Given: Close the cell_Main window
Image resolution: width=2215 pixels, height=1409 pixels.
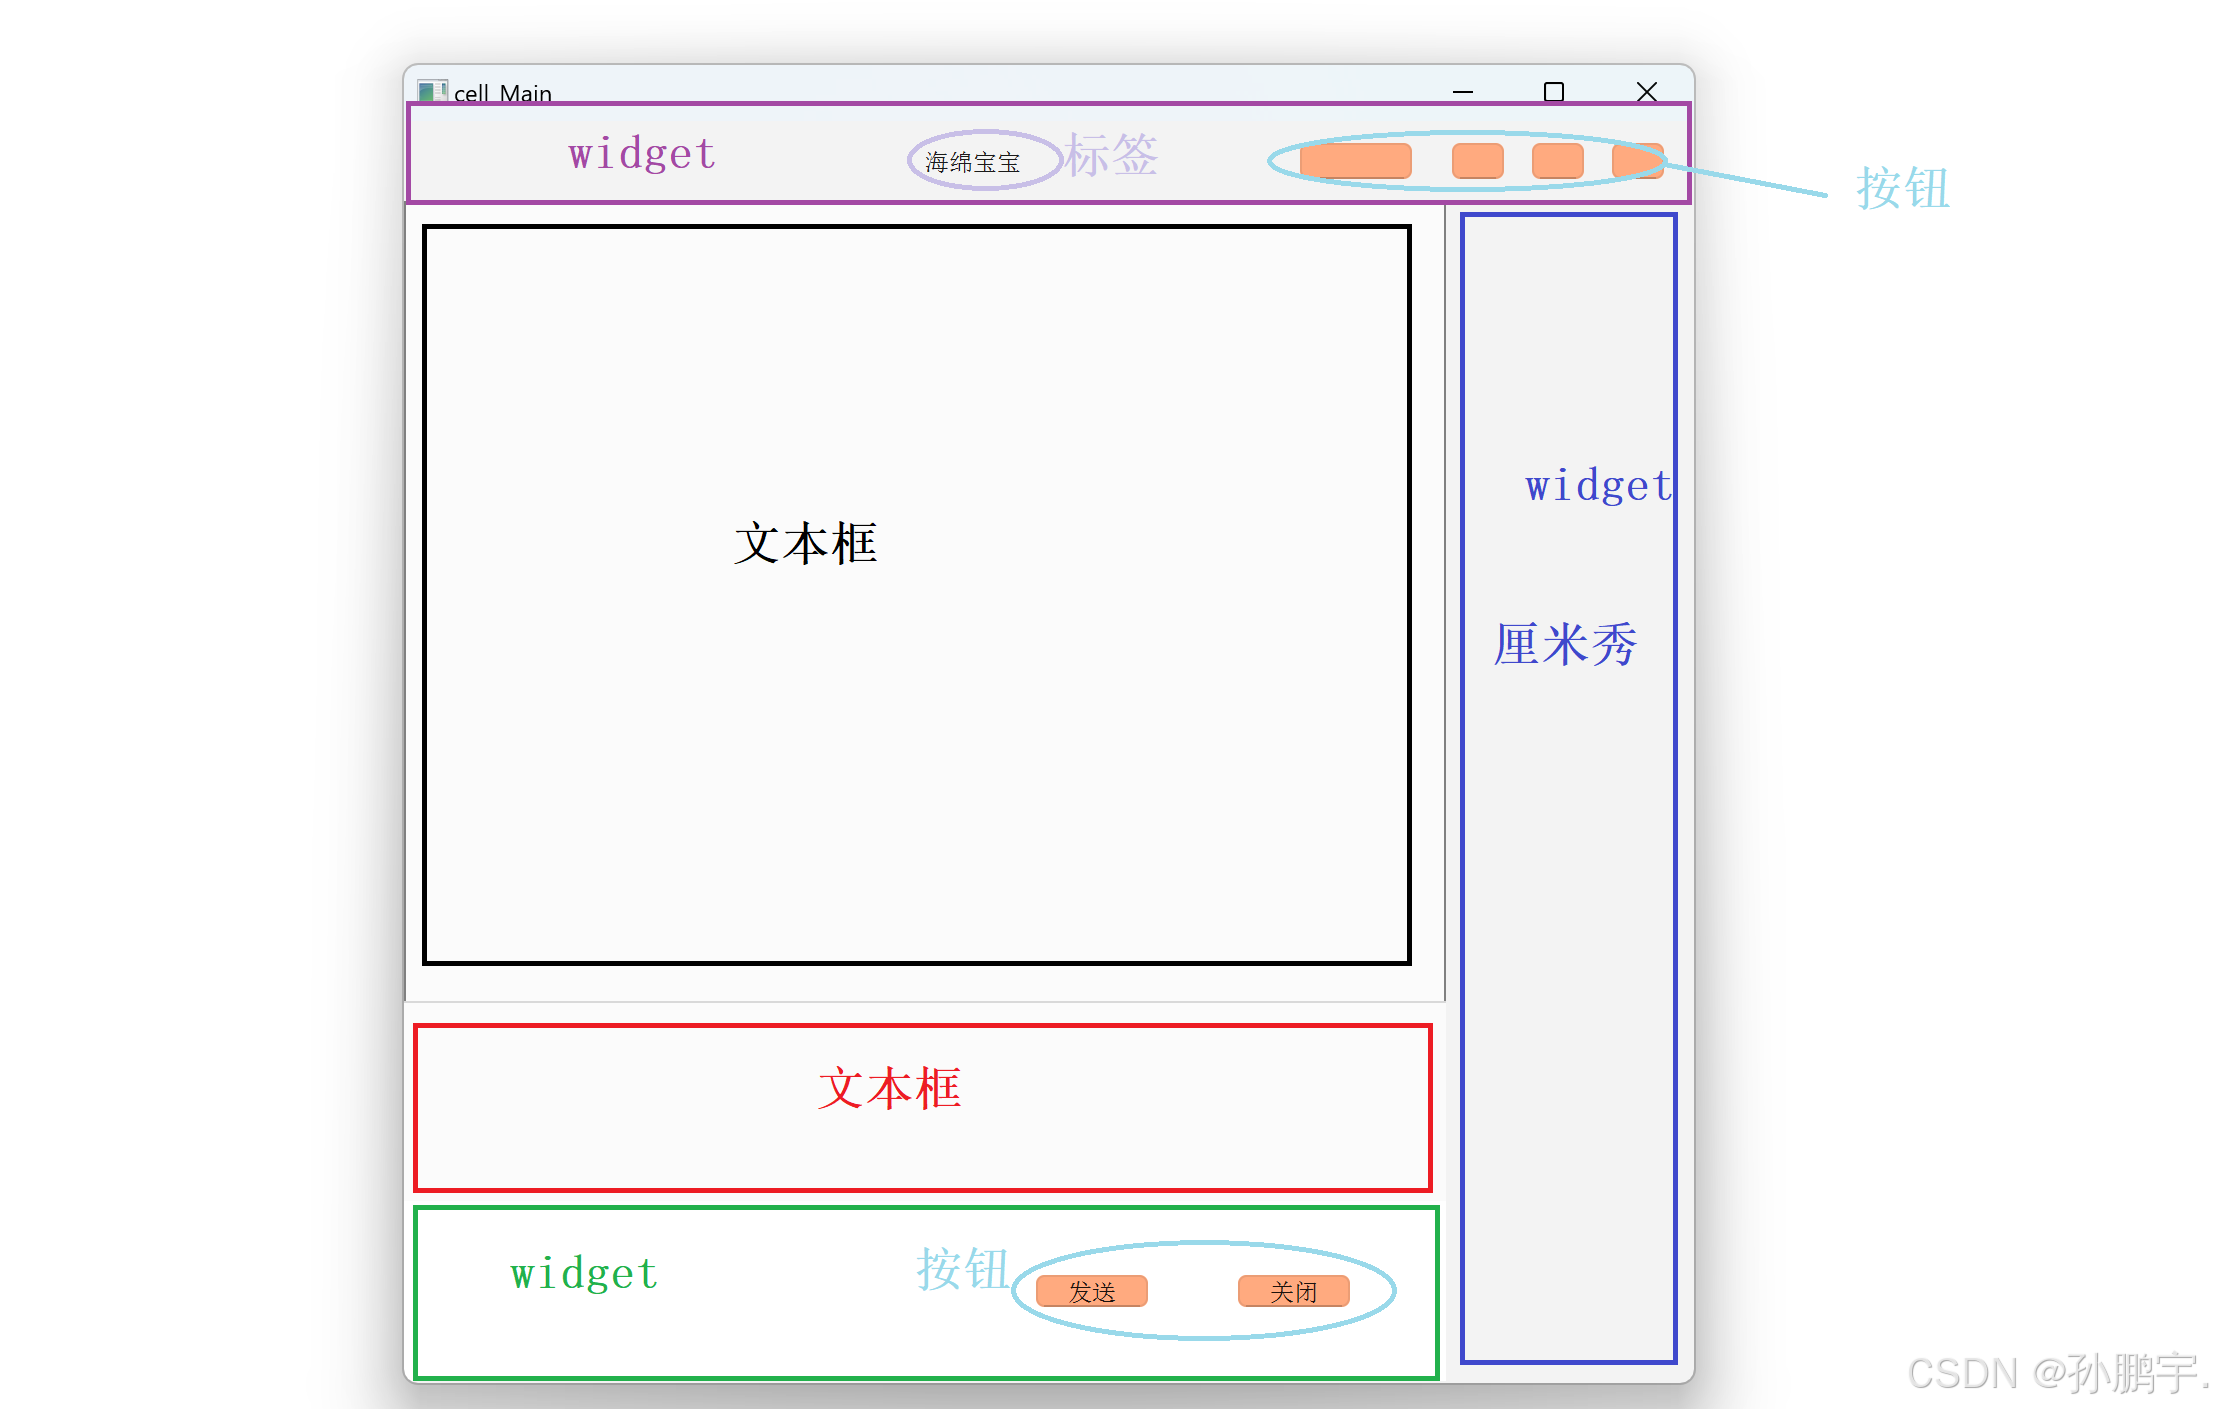Looking at the screenshot, I should point(1646,92).
